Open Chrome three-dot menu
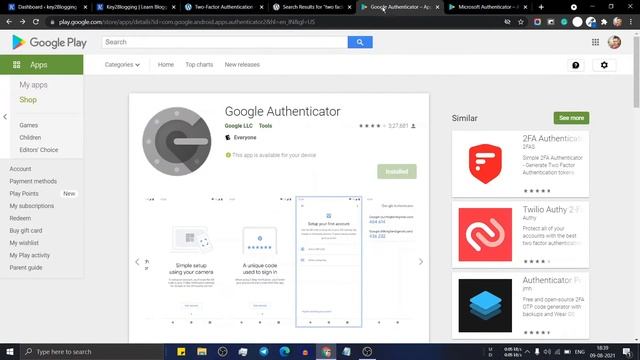640x360 pixels. coord(631,22)
